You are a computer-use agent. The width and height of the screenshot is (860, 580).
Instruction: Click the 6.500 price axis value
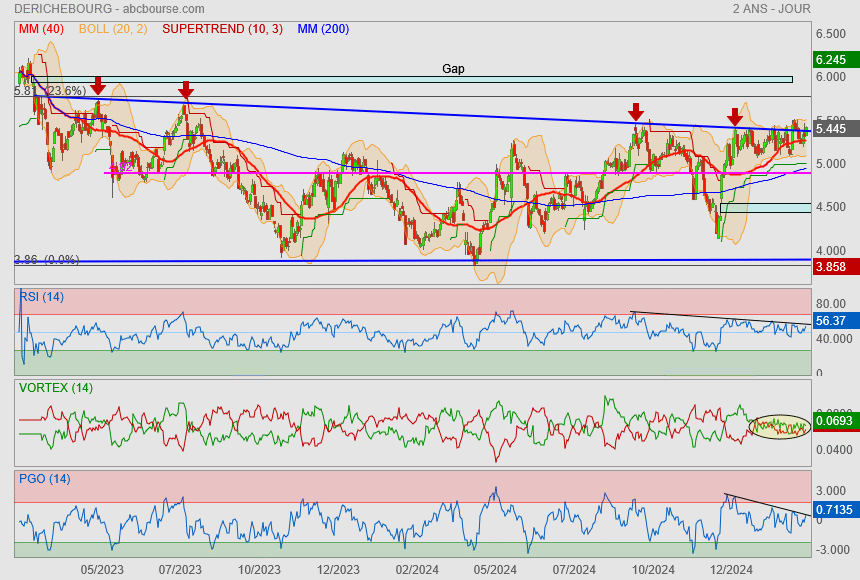point(830,33)
